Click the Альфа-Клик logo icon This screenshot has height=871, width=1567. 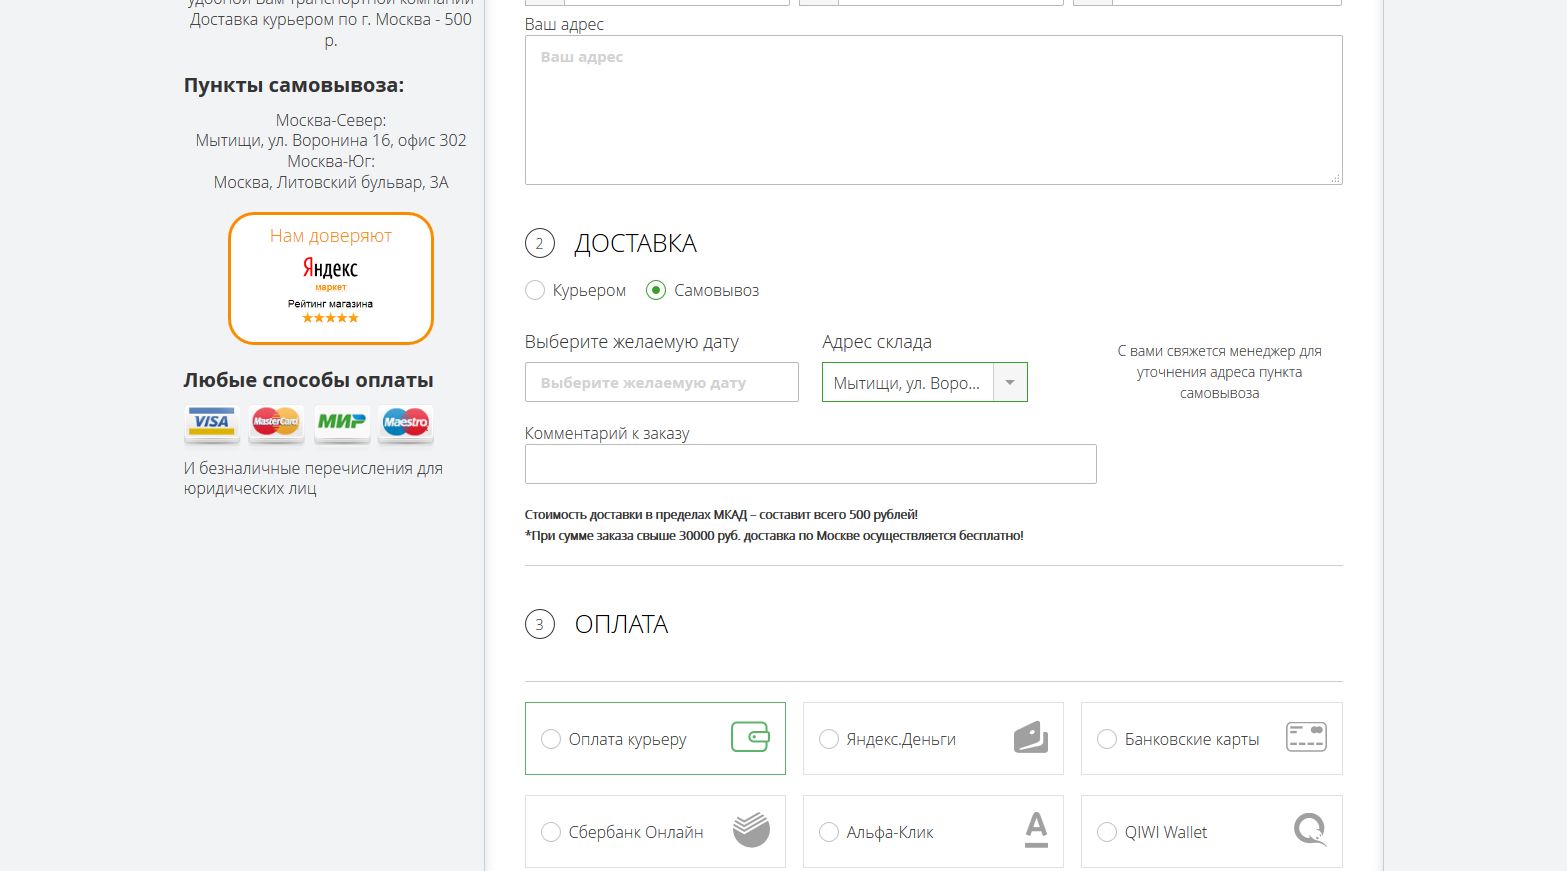[1036, 830]
